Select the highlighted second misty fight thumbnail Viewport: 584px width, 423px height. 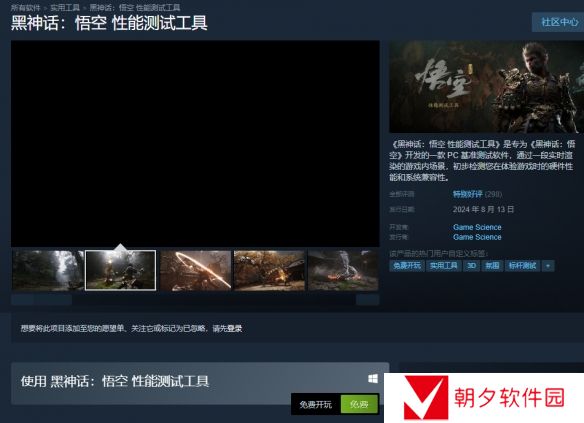click(121, 270)
